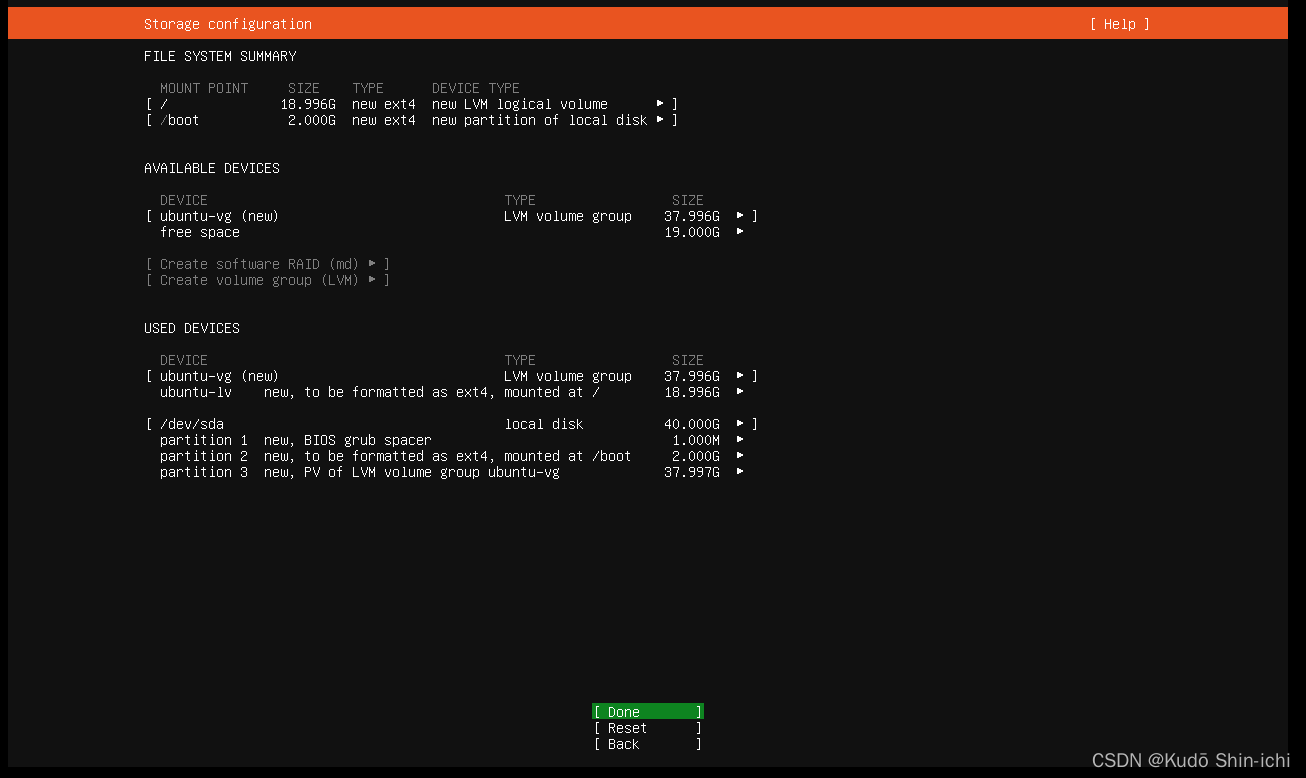Expand the /dev/sda local disk arrow
This screenshot has width=1306, height=778.
(740, 424)
